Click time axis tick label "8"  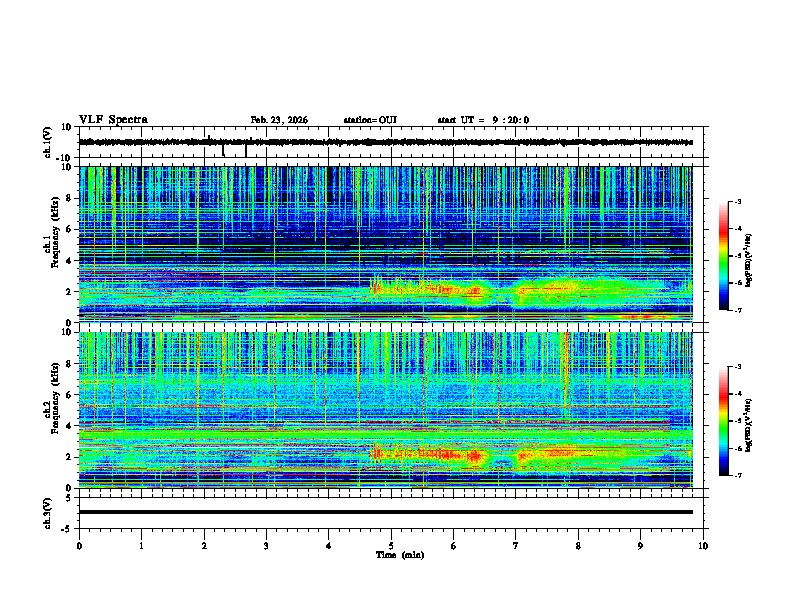tap(578, 546)
